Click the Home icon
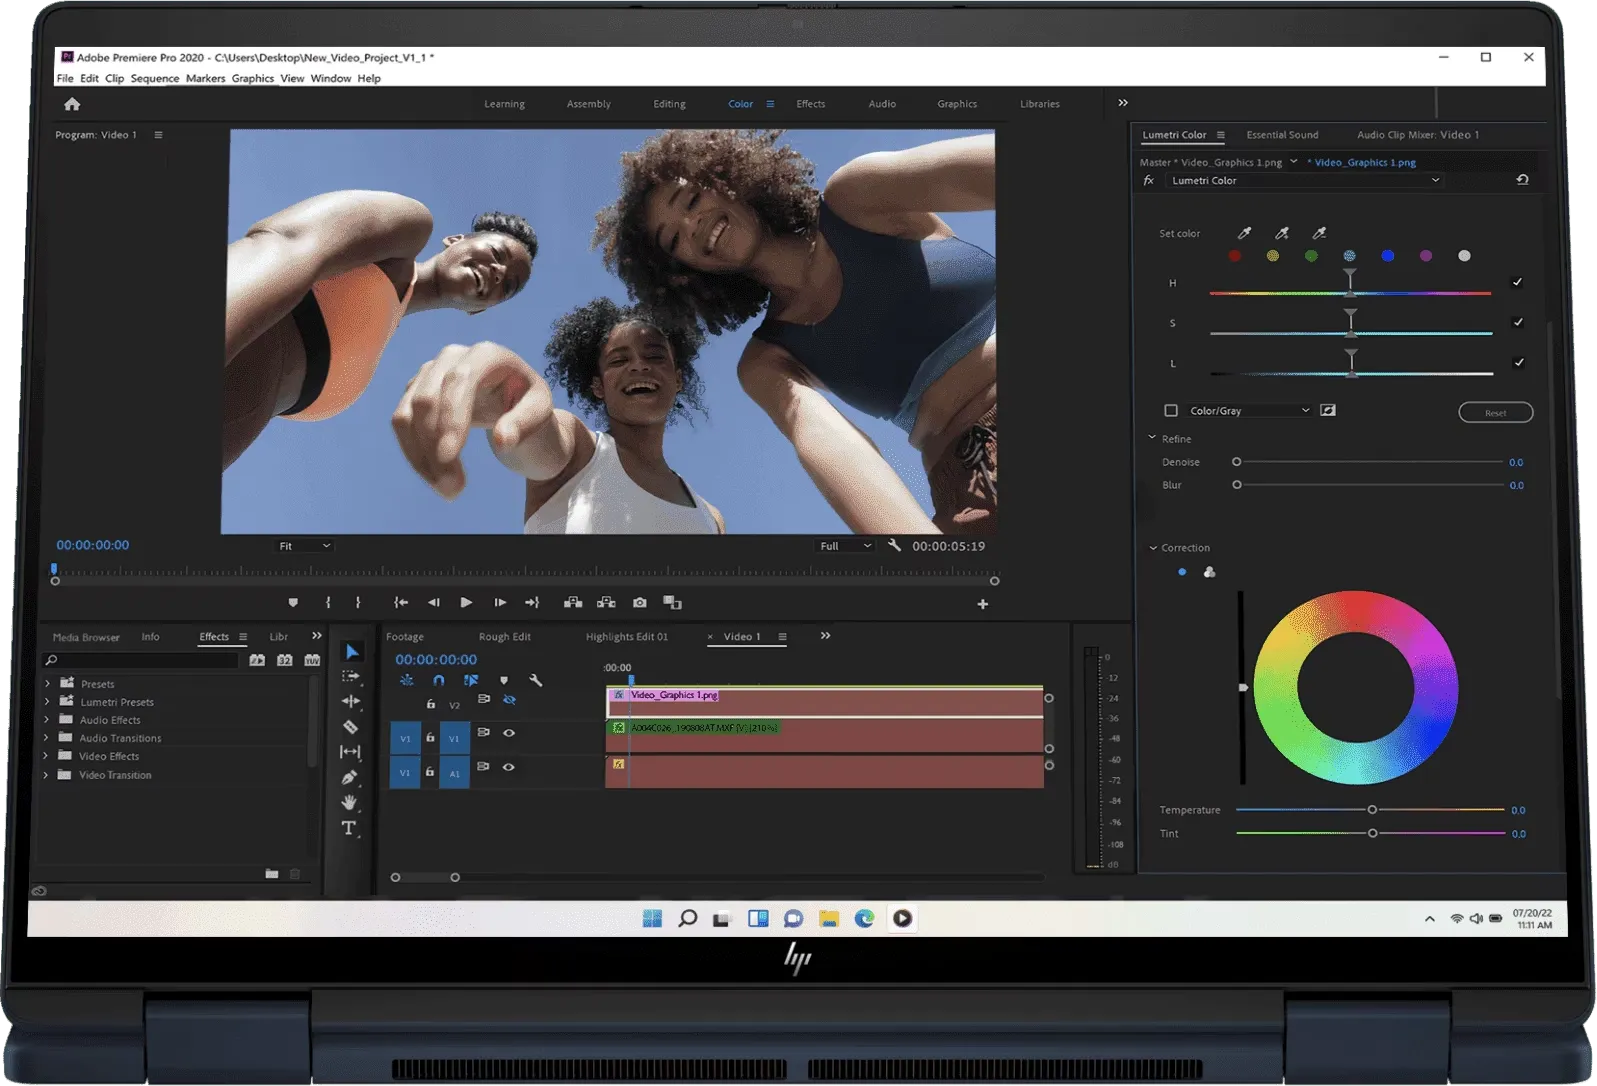The height and width of the screenshot is (1086, 1597). pyautogui.click(x=72, y=104)
